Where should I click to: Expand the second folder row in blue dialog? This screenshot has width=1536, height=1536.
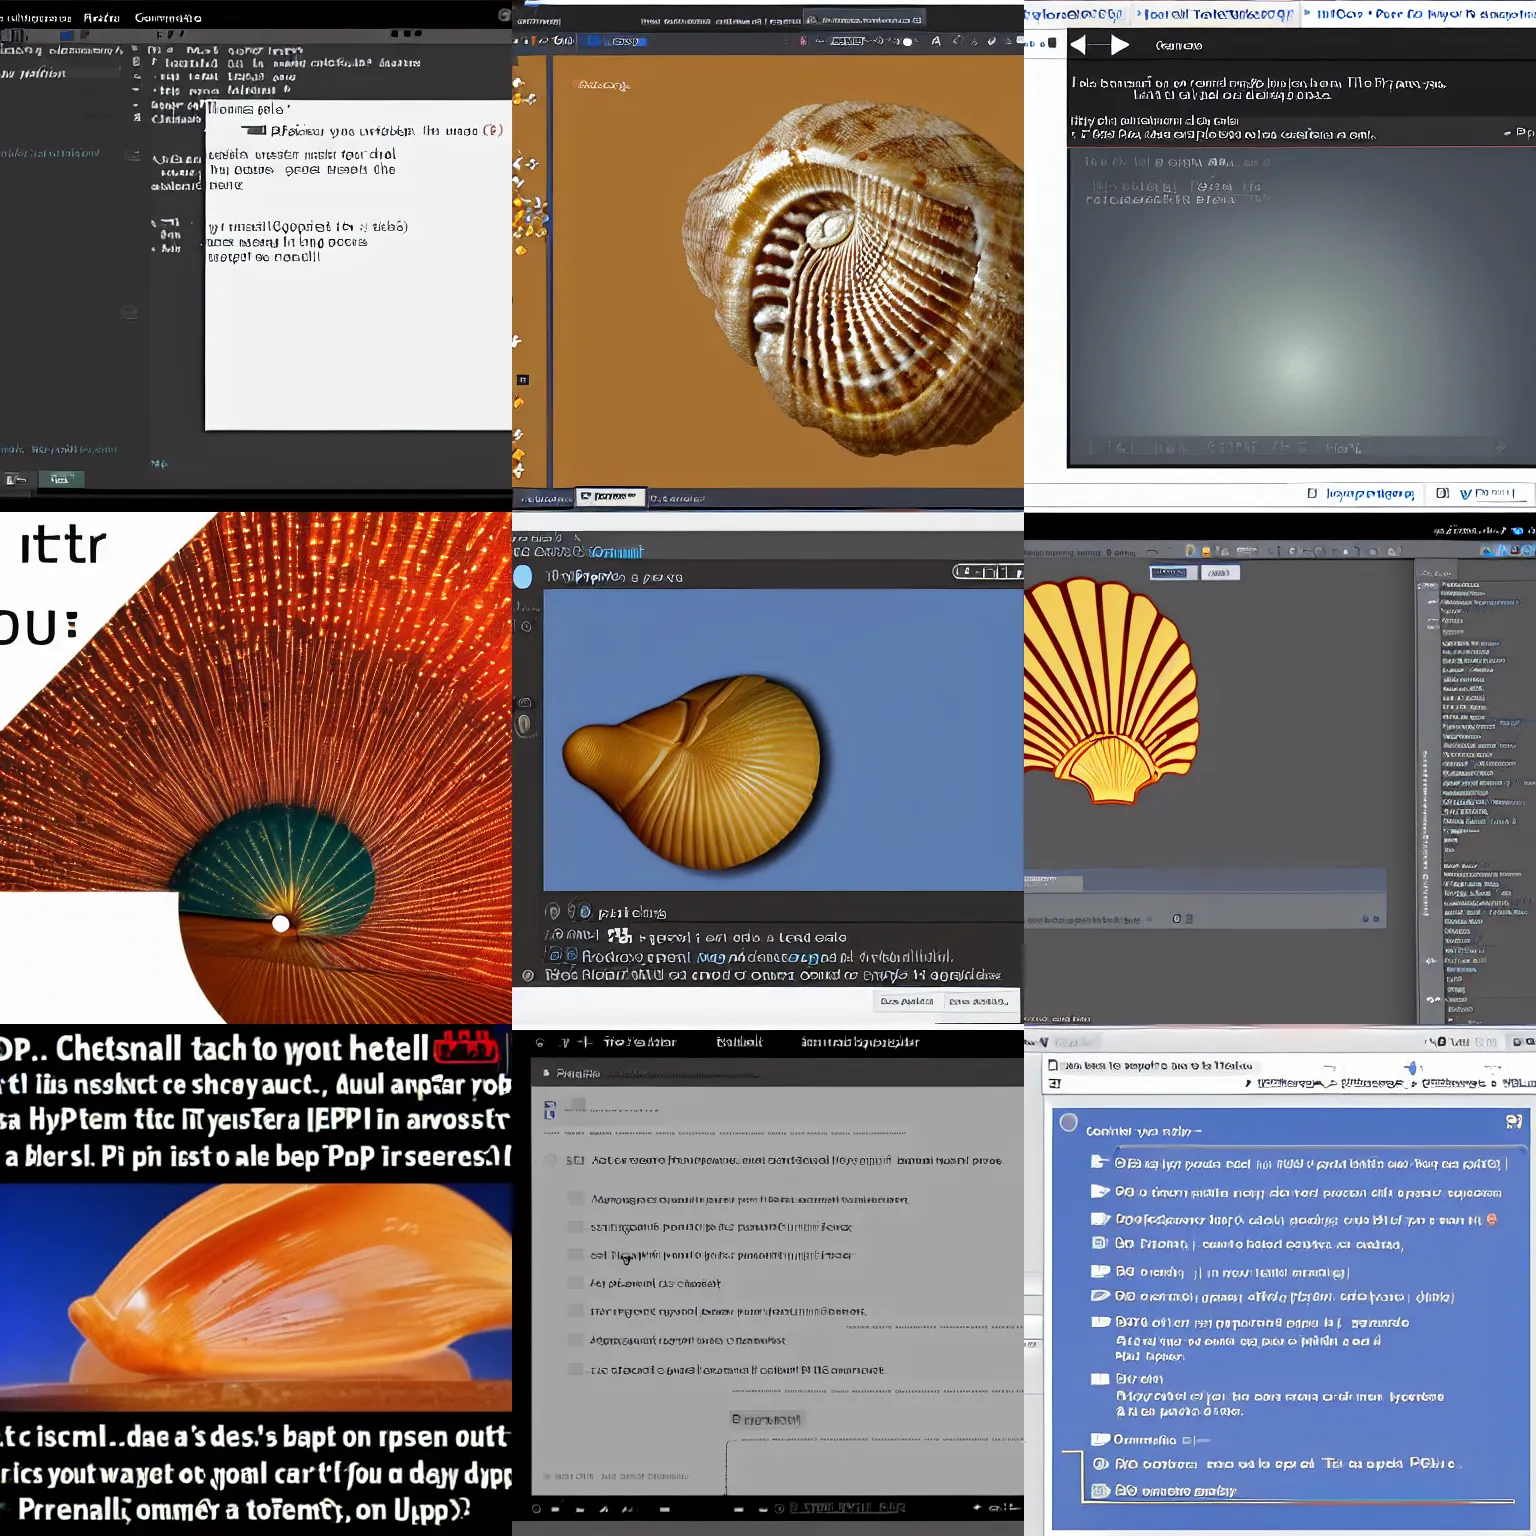[1100, 1191]
